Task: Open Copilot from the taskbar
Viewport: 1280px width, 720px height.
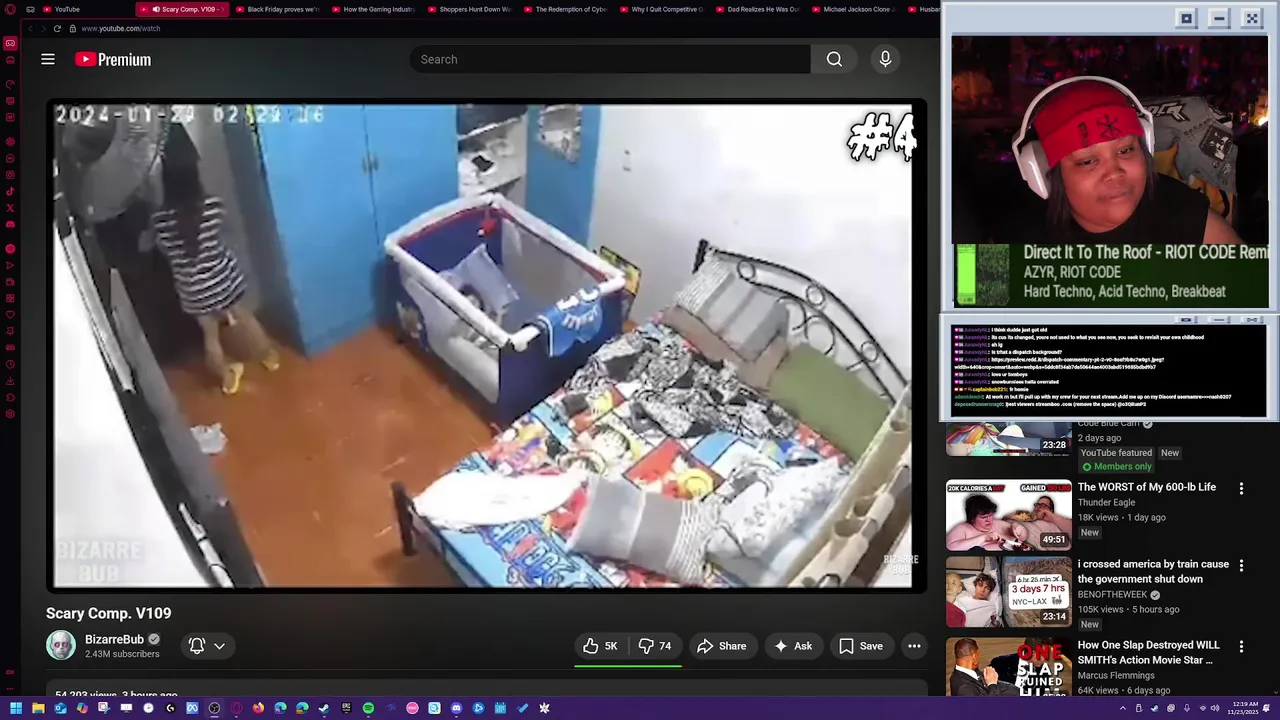Action: click(x=82, y=708)
